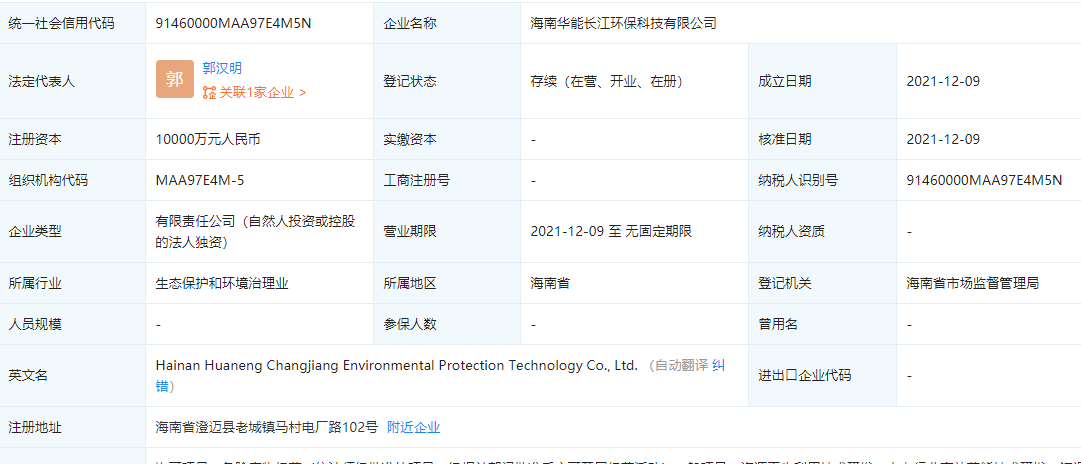The width and height of the screenshot is (1081, 464).
Task: Click the 核准日期 date value
Action: coord(942,140)
